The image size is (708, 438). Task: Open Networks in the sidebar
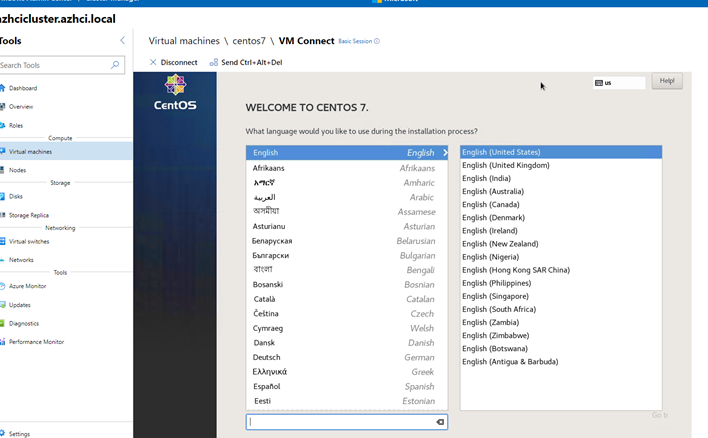click(x=21, y=260)
